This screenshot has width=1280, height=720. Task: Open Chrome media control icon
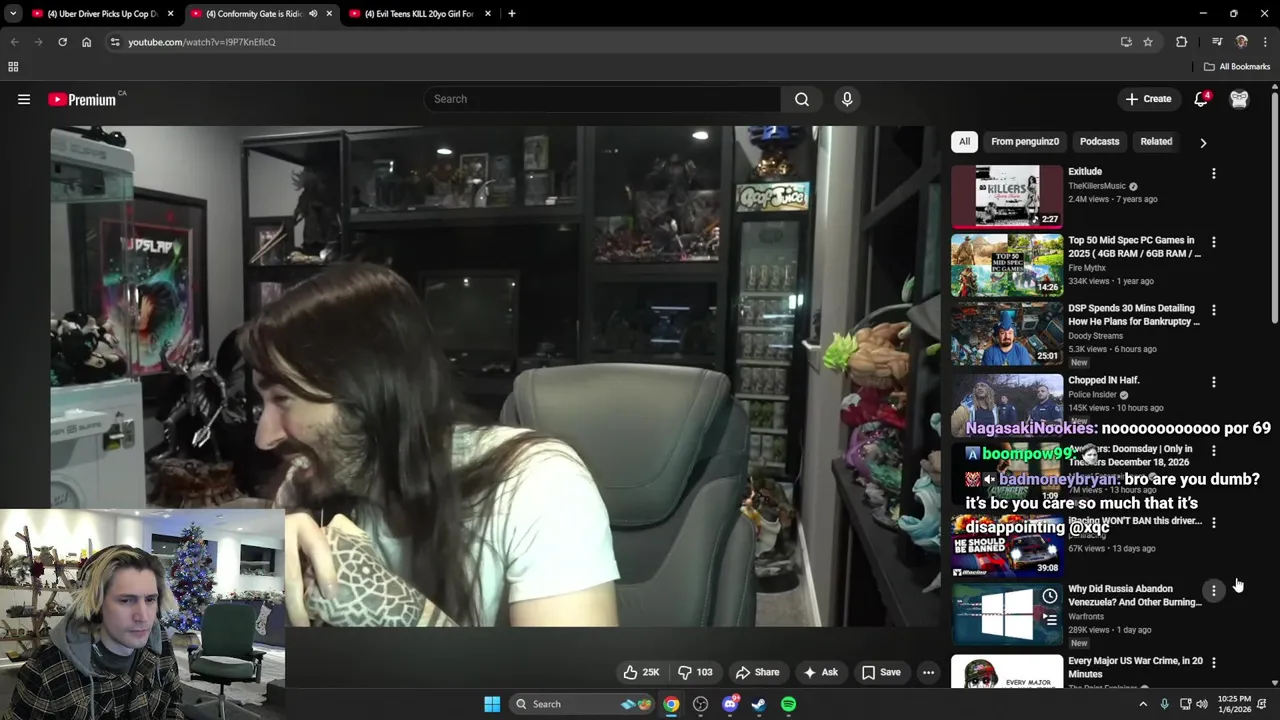pos(1216,42)
